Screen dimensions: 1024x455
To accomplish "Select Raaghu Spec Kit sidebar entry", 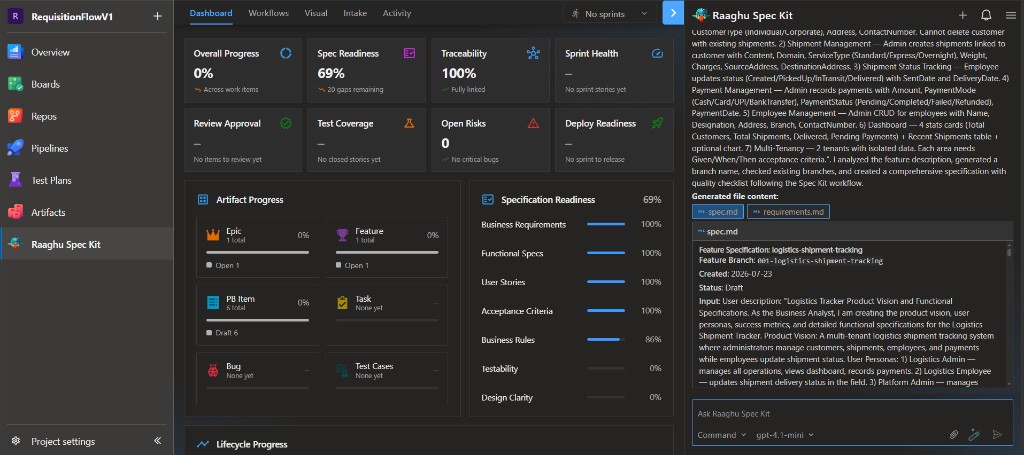I will coord(86,244).
